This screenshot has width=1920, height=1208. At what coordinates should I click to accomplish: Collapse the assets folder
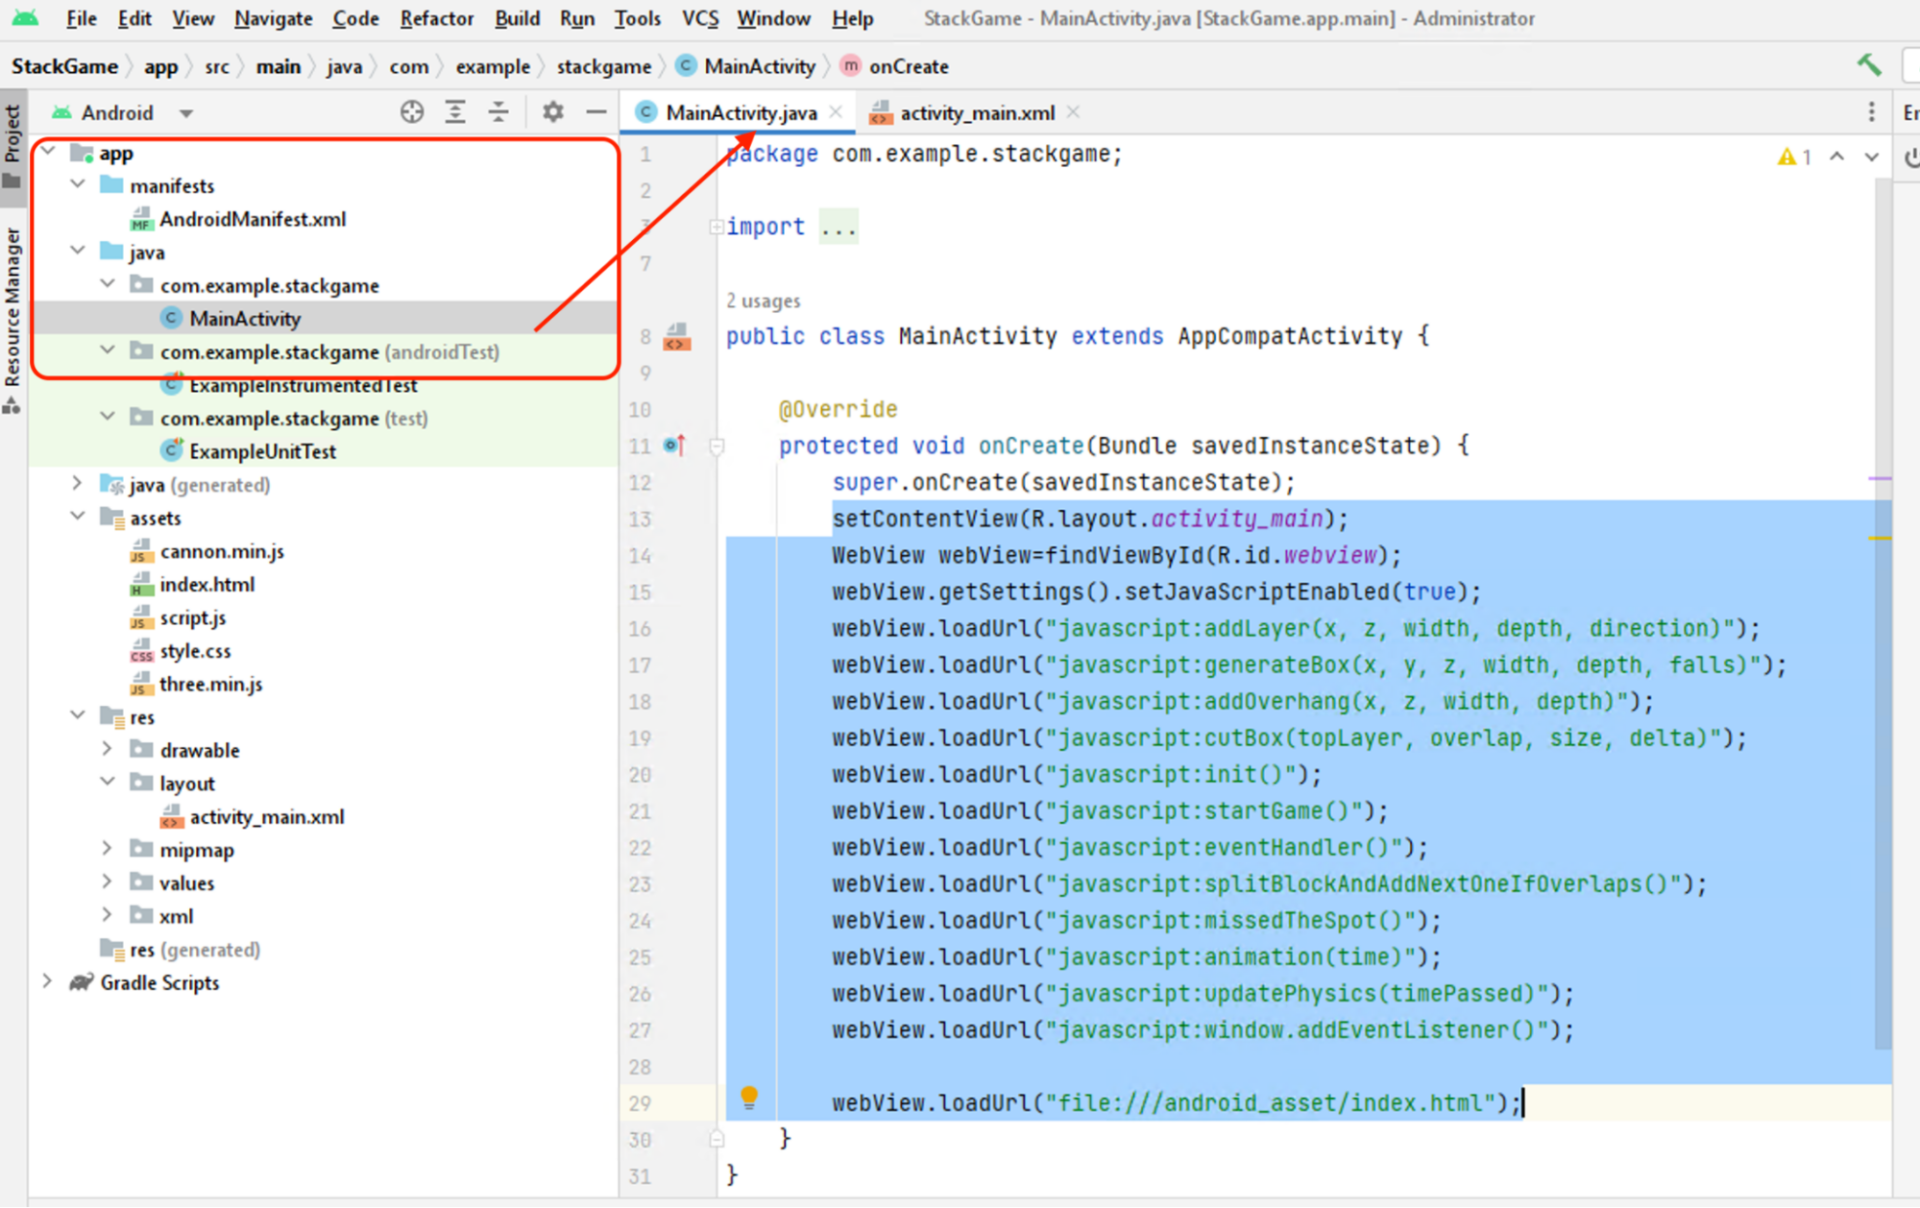pyautogui.click(x=78, y=517)
